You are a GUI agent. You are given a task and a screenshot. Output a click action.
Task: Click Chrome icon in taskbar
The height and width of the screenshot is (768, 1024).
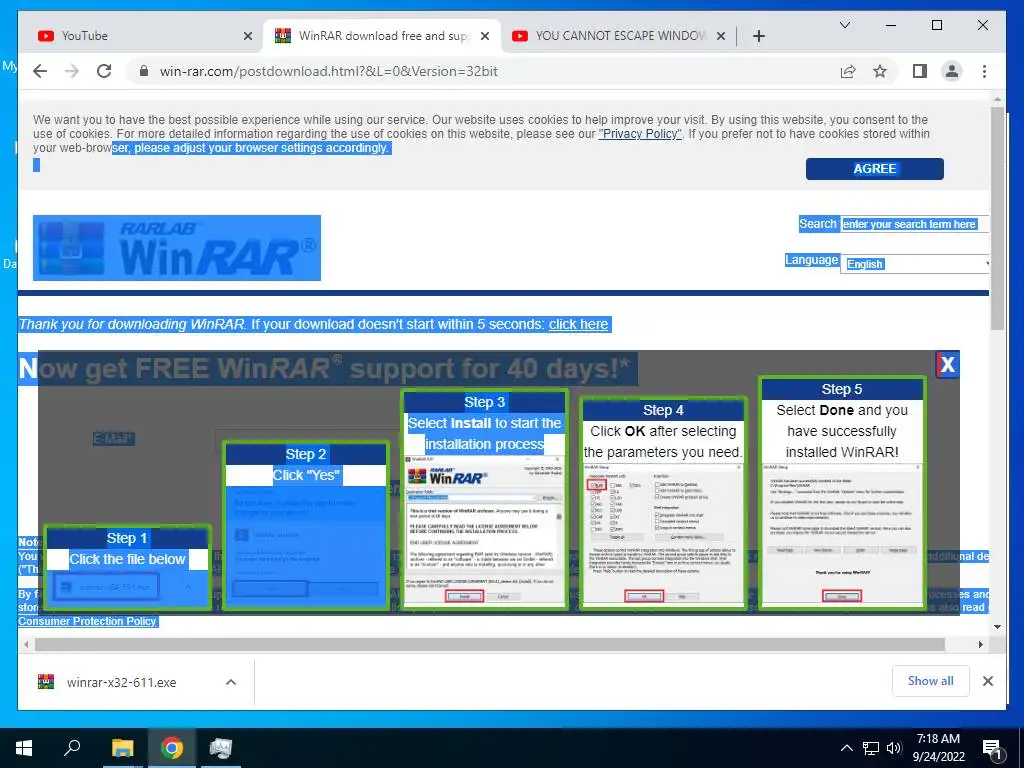click(172, 748)
